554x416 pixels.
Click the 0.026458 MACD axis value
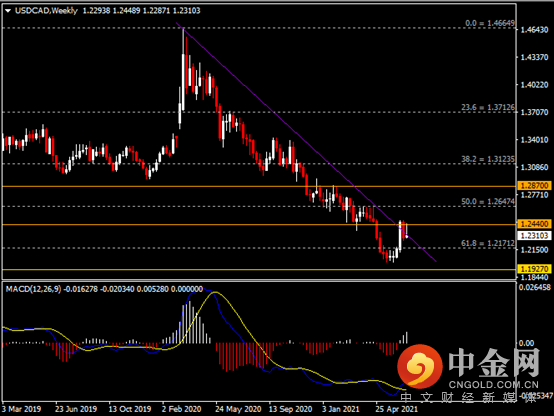pyautogui.click(x=535, y=287)
